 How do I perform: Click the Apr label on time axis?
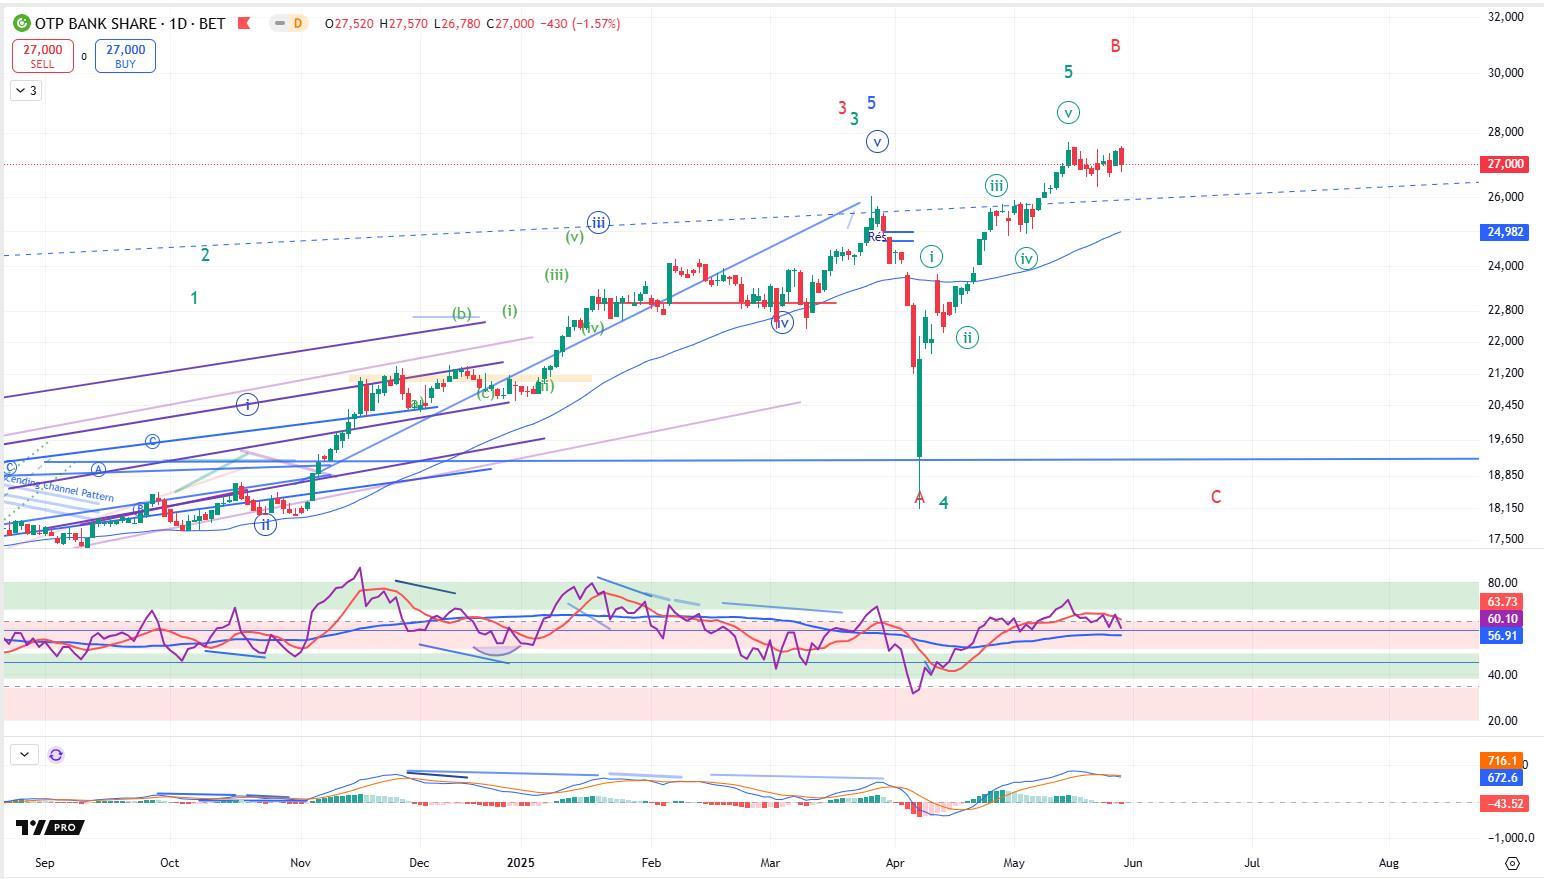[895, 862]
